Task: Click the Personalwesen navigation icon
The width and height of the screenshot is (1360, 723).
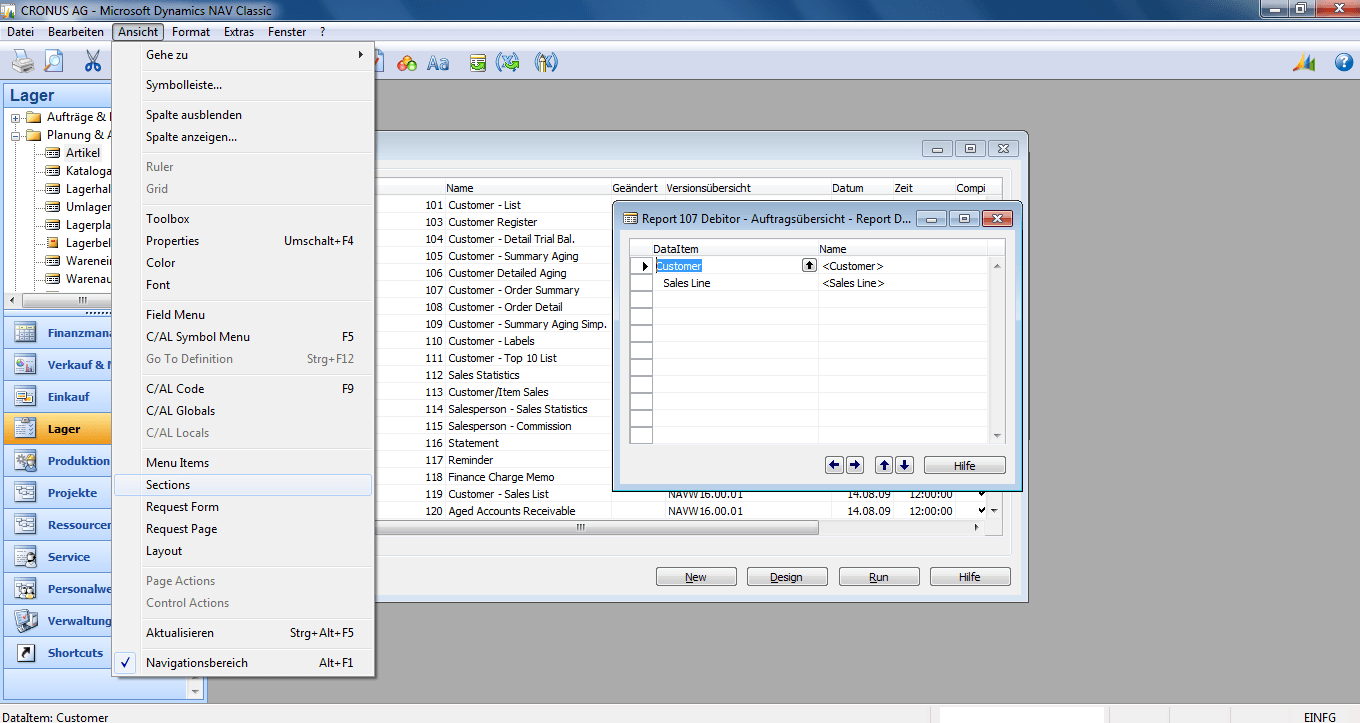Action: tap(26, 589)
